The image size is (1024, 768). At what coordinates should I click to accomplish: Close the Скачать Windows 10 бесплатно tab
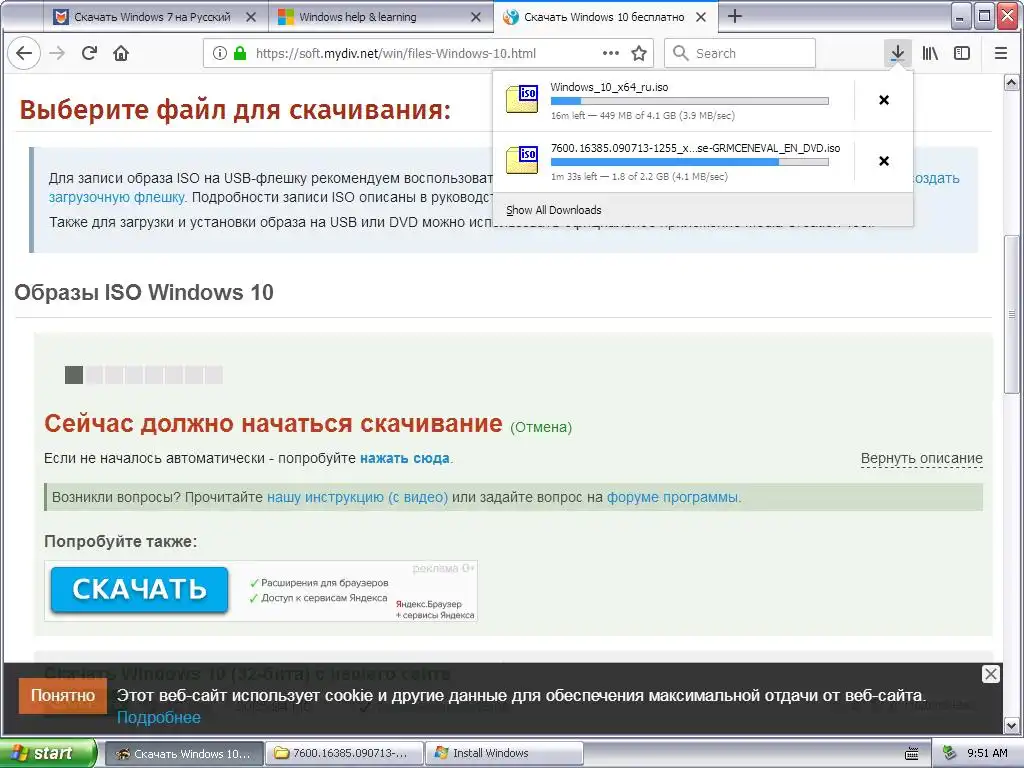click(701, 17)
